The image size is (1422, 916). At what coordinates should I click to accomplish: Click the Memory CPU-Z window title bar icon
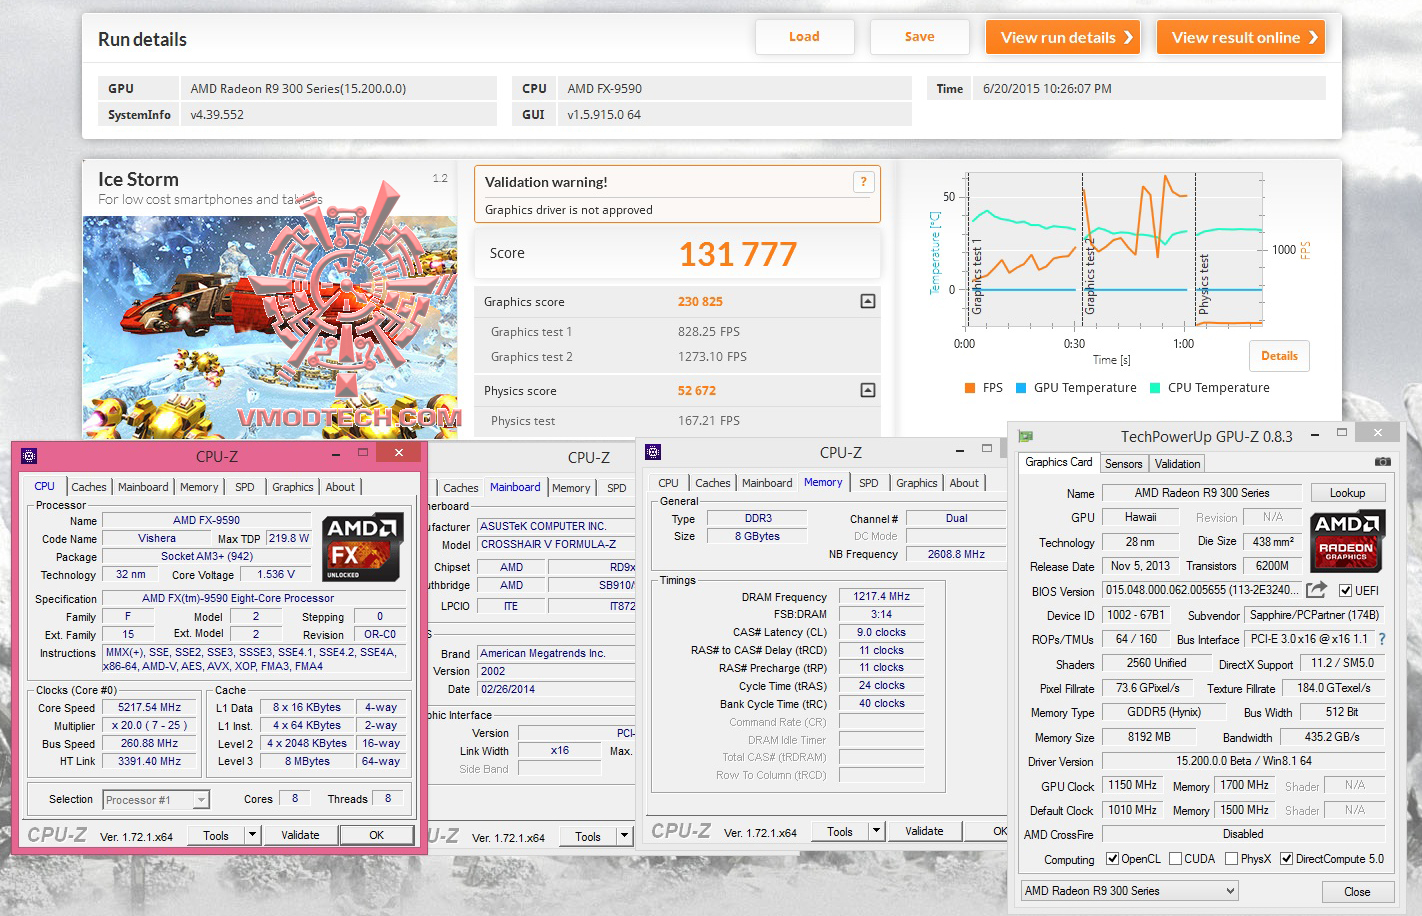pyautogui.click(x=653, y=452)
